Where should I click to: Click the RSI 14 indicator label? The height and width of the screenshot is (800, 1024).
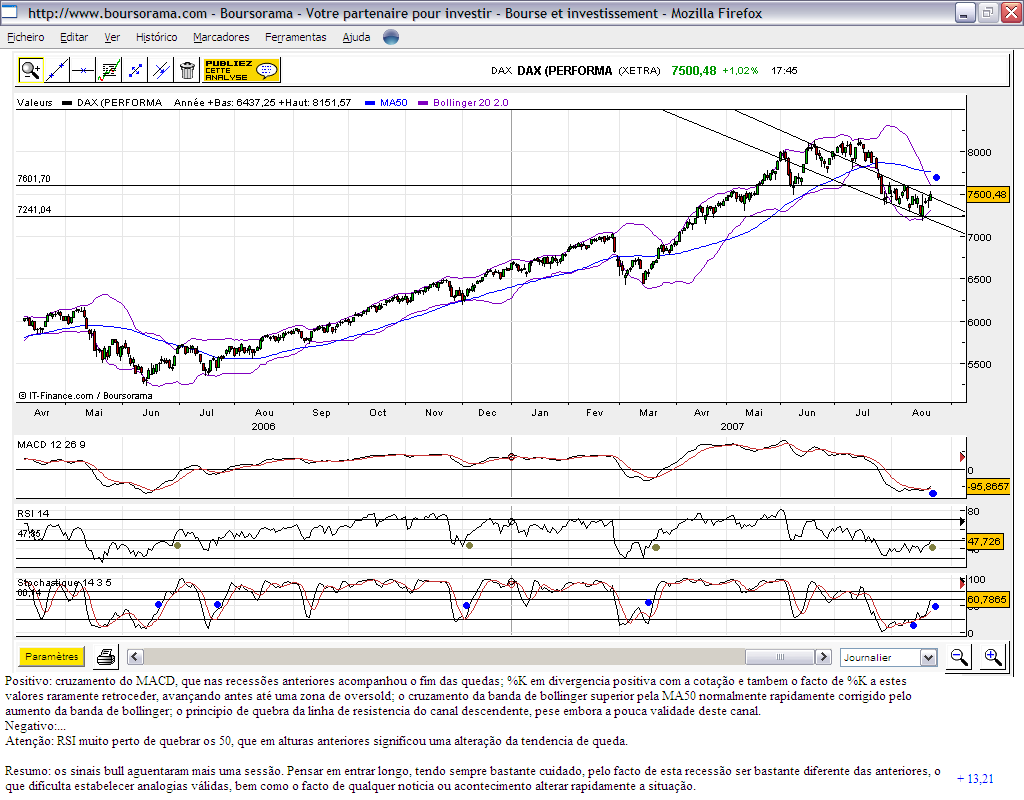point(33,513)
